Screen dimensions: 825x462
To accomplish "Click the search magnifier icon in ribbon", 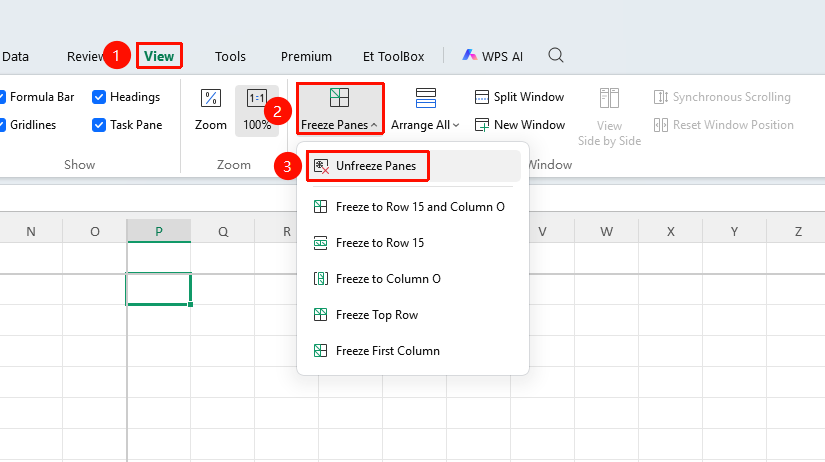I will 556,55.
